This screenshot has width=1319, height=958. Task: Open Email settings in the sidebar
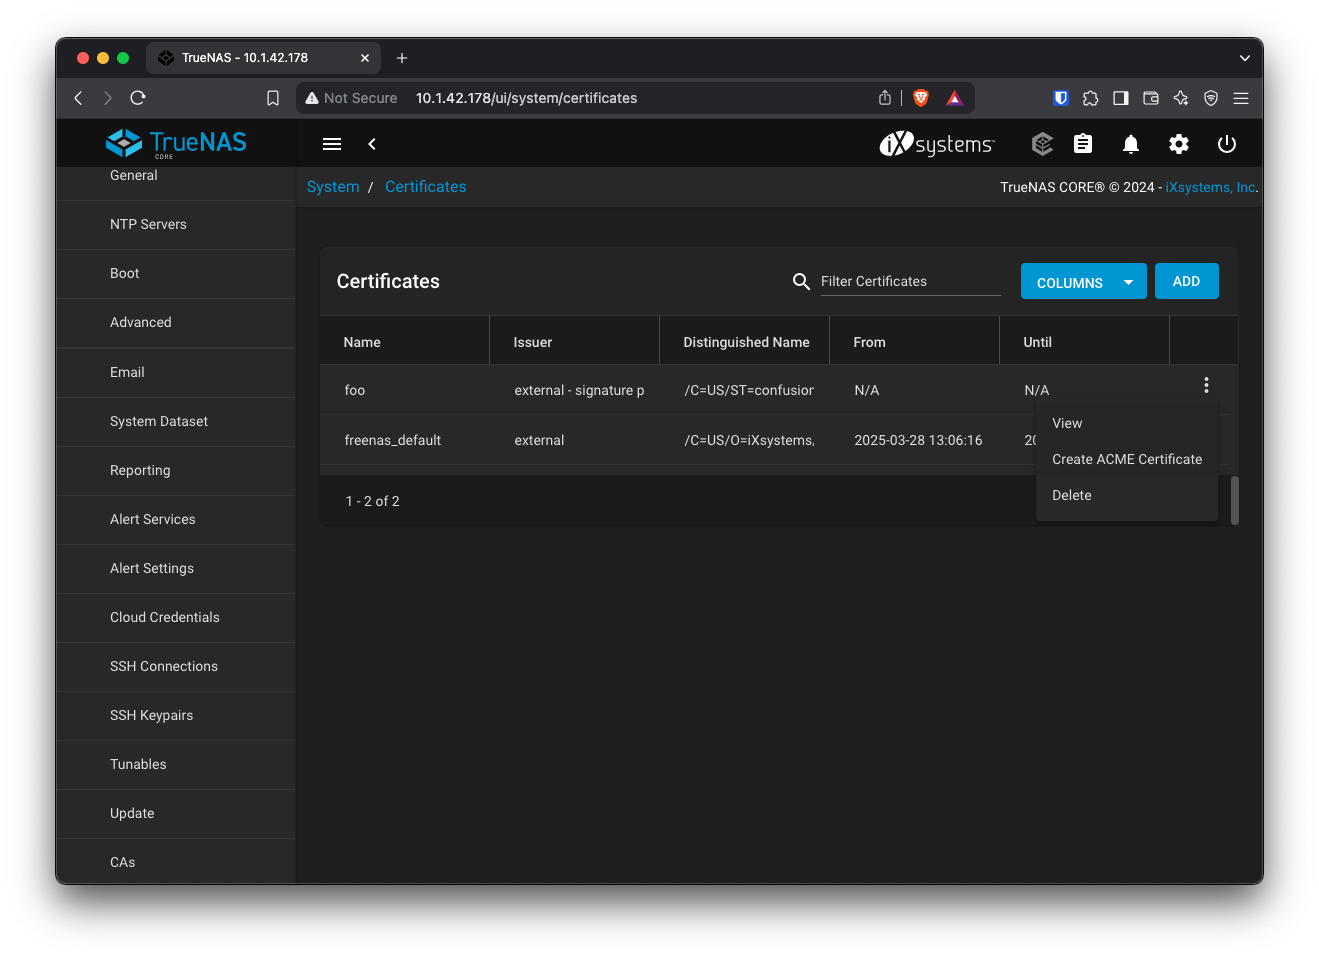click(176, 372)
